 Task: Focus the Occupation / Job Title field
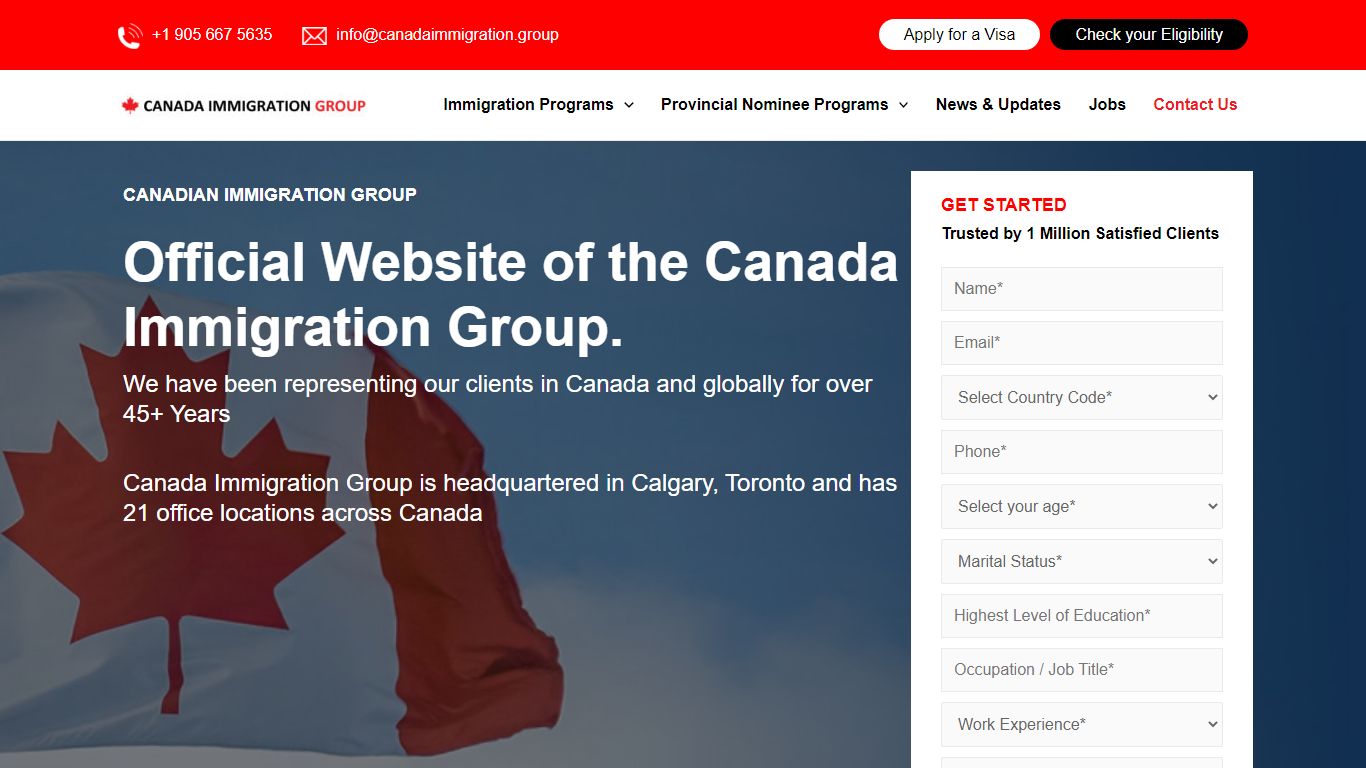pyautogui.click(x=1082, y=670)
